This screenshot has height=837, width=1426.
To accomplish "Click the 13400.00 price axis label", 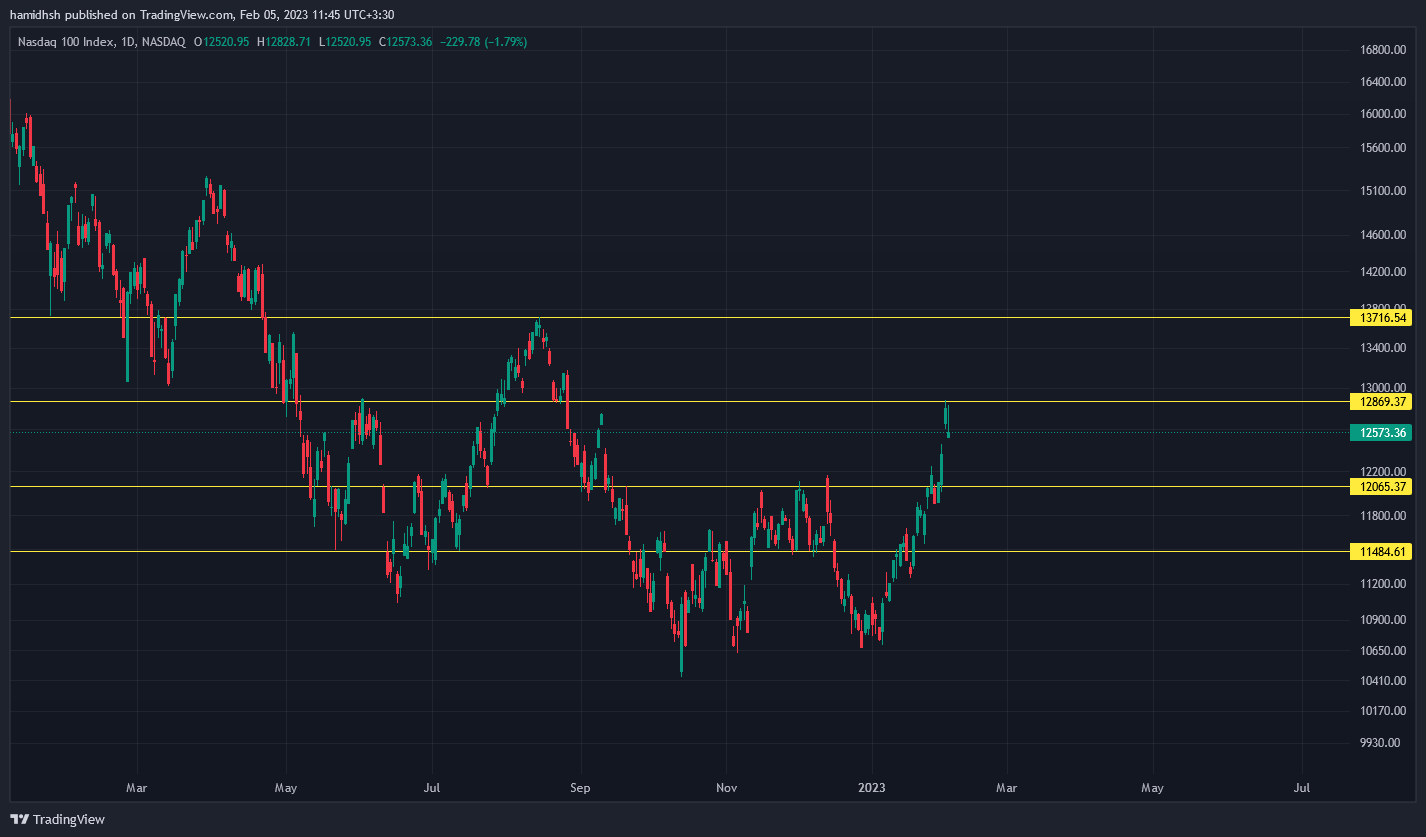I will click(x=1384, y=349).
